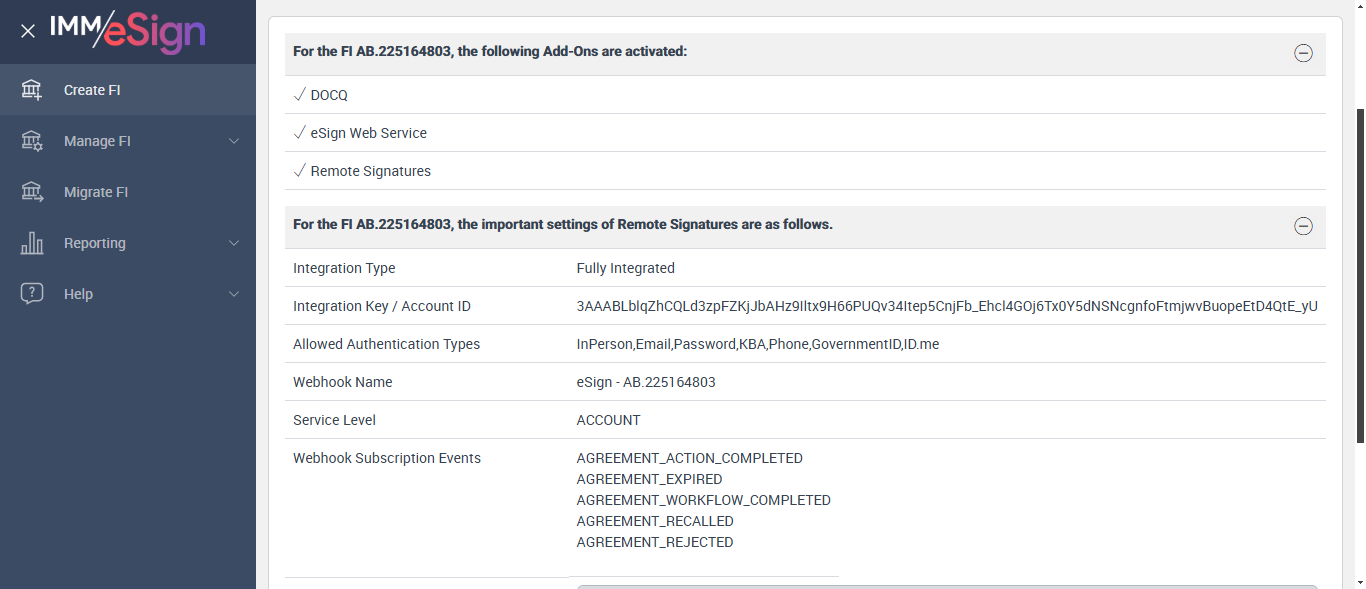1366x589 pixels.
Task: Click the page vertical scrollbar
Action: [x=1359, y=275]
